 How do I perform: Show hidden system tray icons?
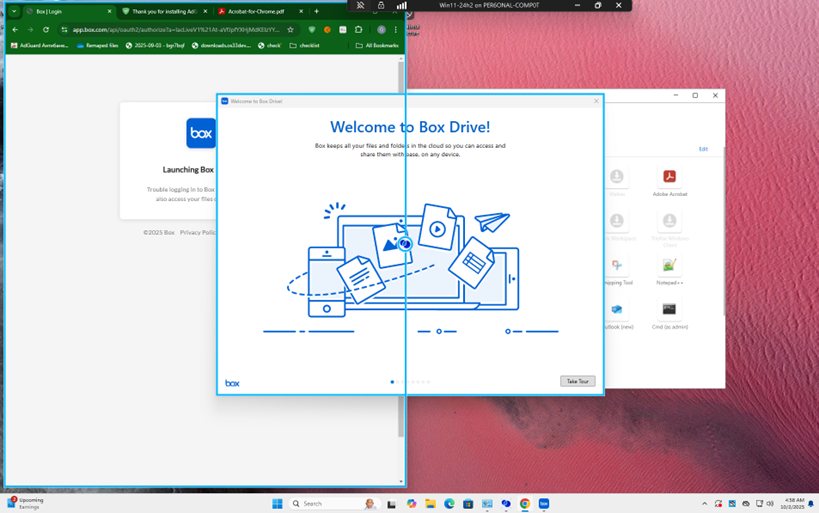tap(705, 504)
